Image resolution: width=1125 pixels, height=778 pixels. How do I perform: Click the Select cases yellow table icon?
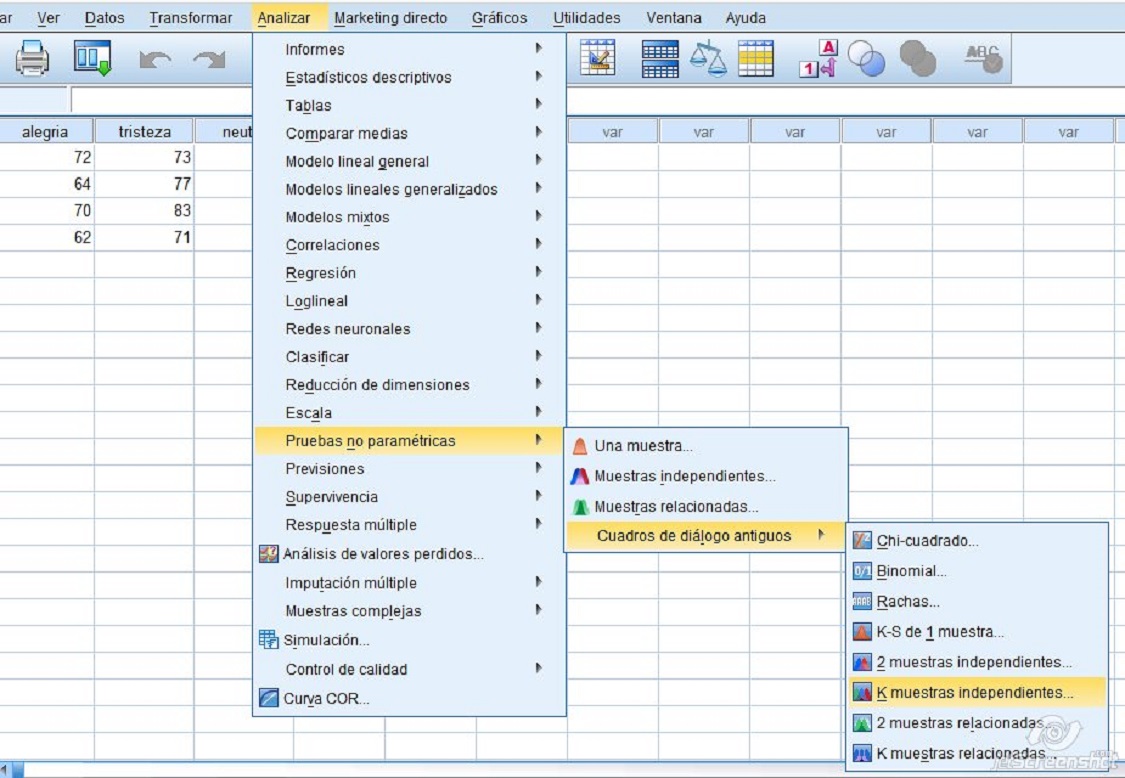coord(756,58)
